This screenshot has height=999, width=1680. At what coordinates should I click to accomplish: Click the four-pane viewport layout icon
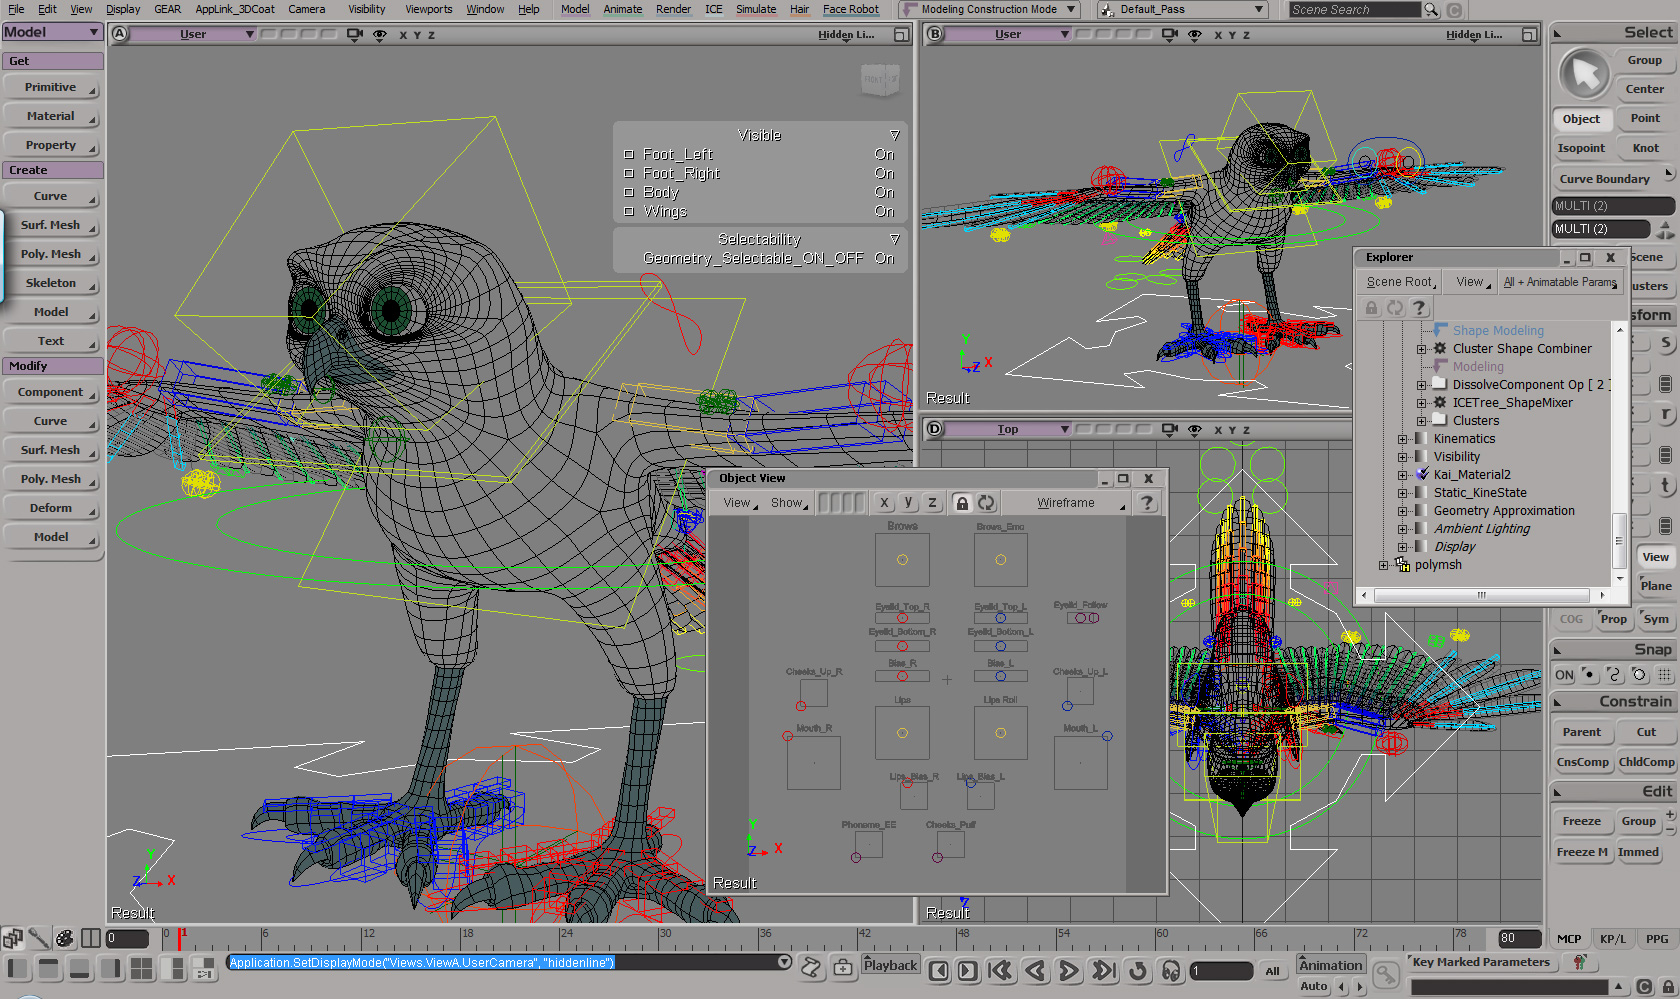click(142, 968)
